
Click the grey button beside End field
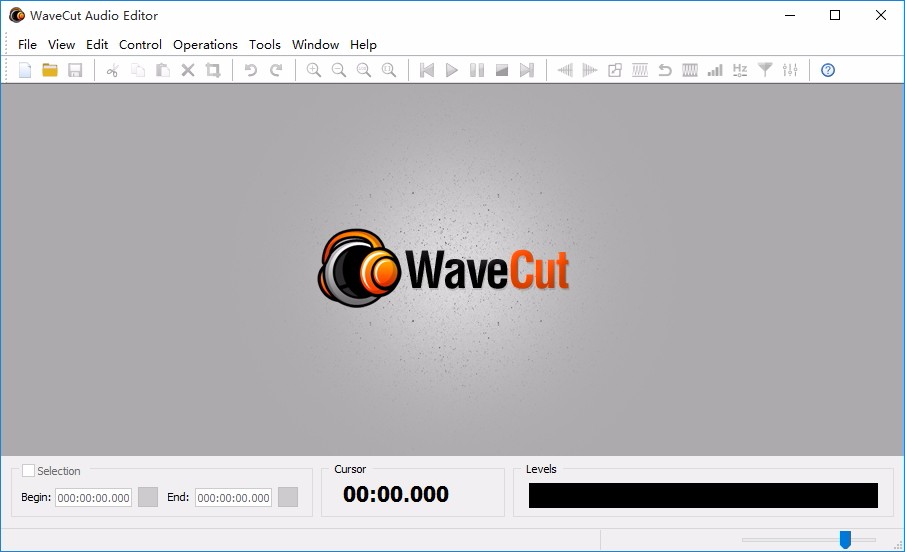pyautogui.click(x=288, y=497)
